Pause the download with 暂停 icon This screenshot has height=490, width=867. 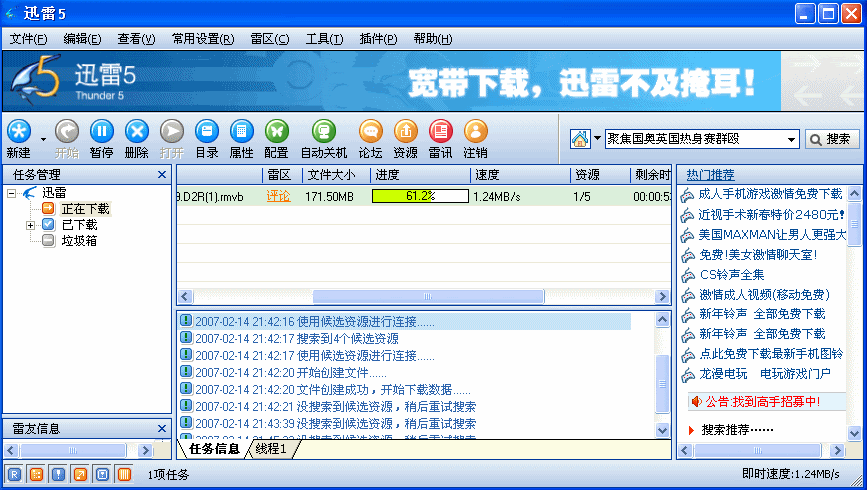(102, 132)
